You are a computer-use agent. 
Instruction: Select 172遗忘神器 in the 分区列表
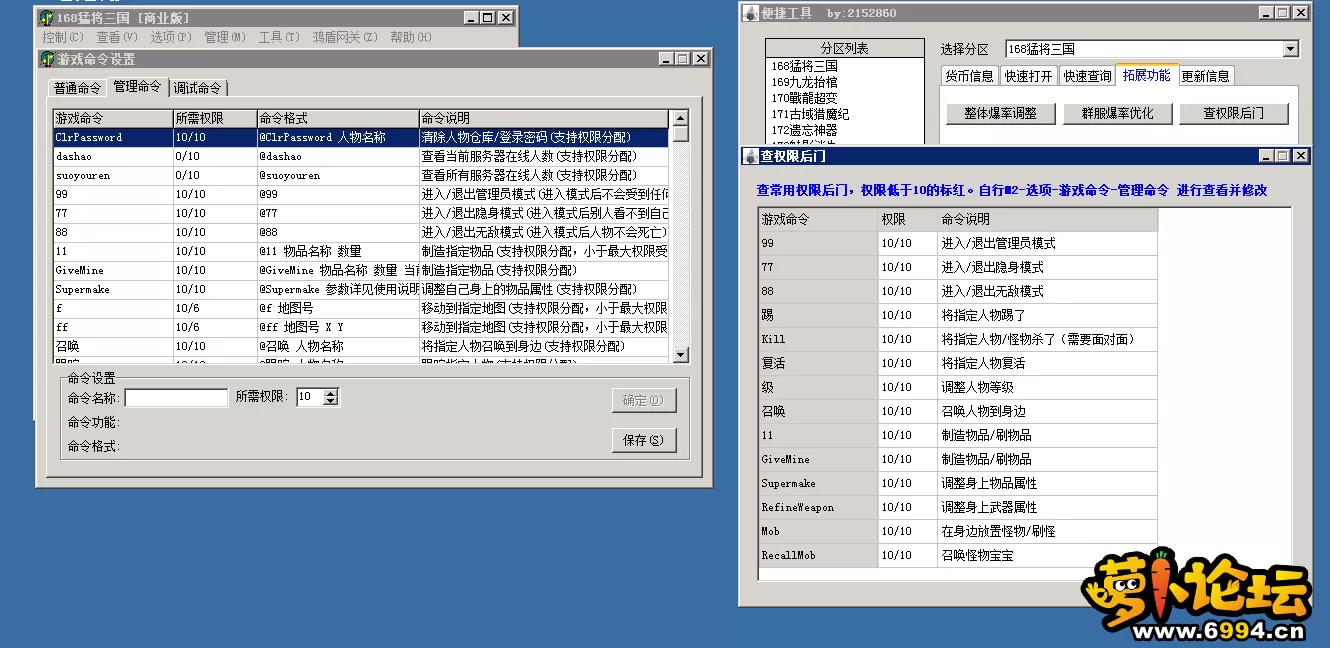coord(845,130)
